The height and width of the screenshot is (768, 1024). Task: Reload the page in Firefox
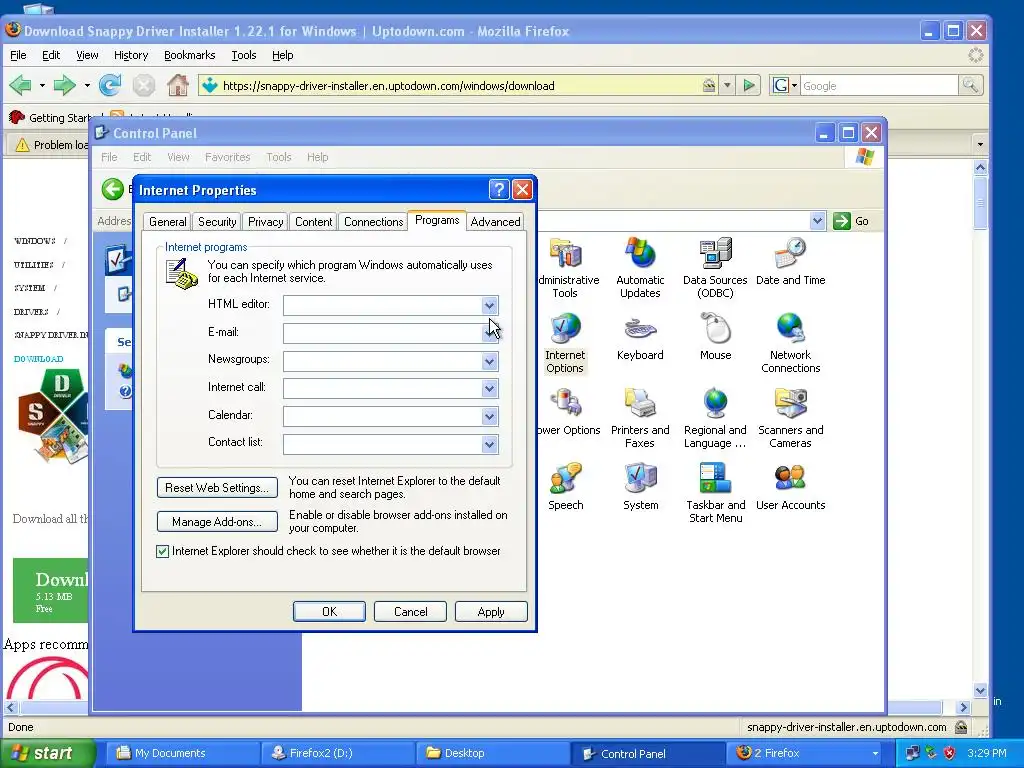(x=110, y=85)
